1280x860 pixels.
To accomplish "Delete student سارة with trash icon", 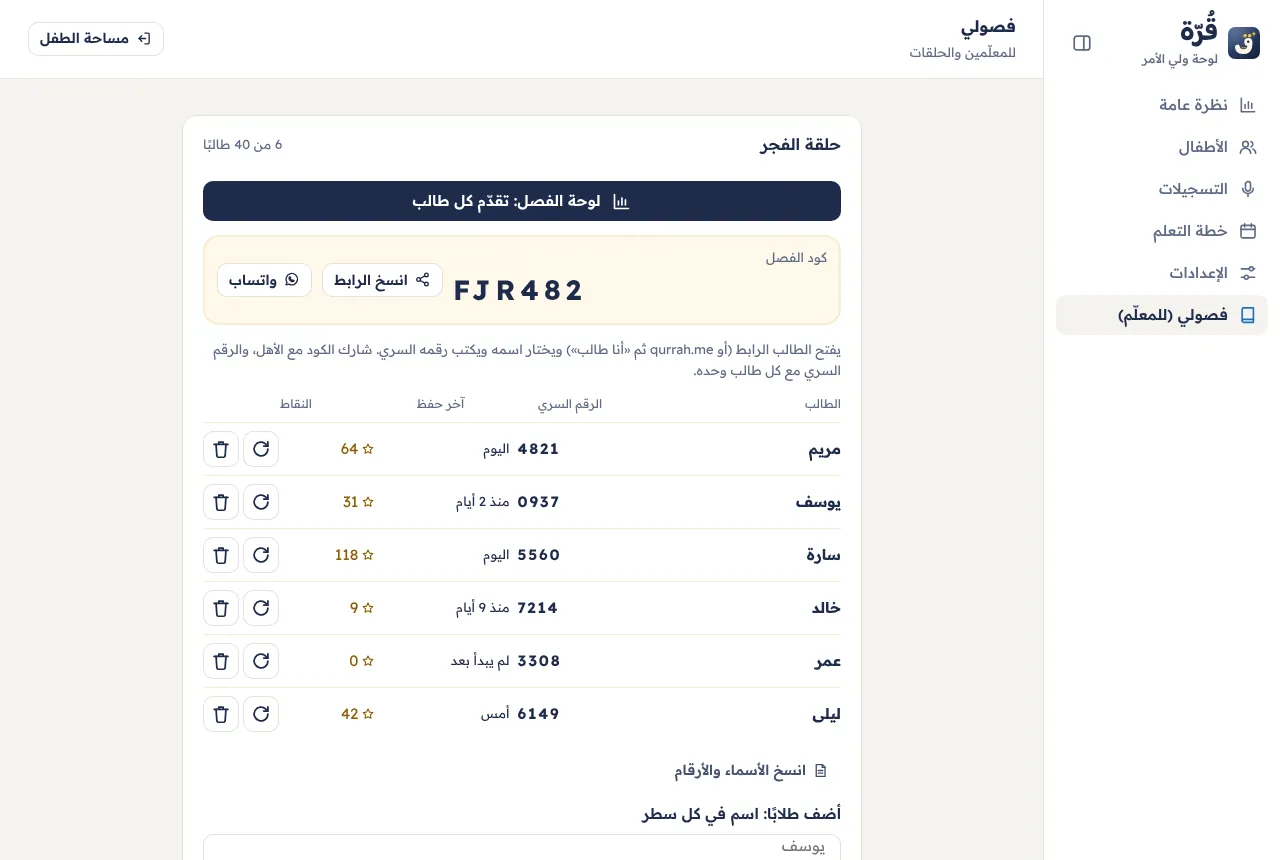I will tap(221, 555).
